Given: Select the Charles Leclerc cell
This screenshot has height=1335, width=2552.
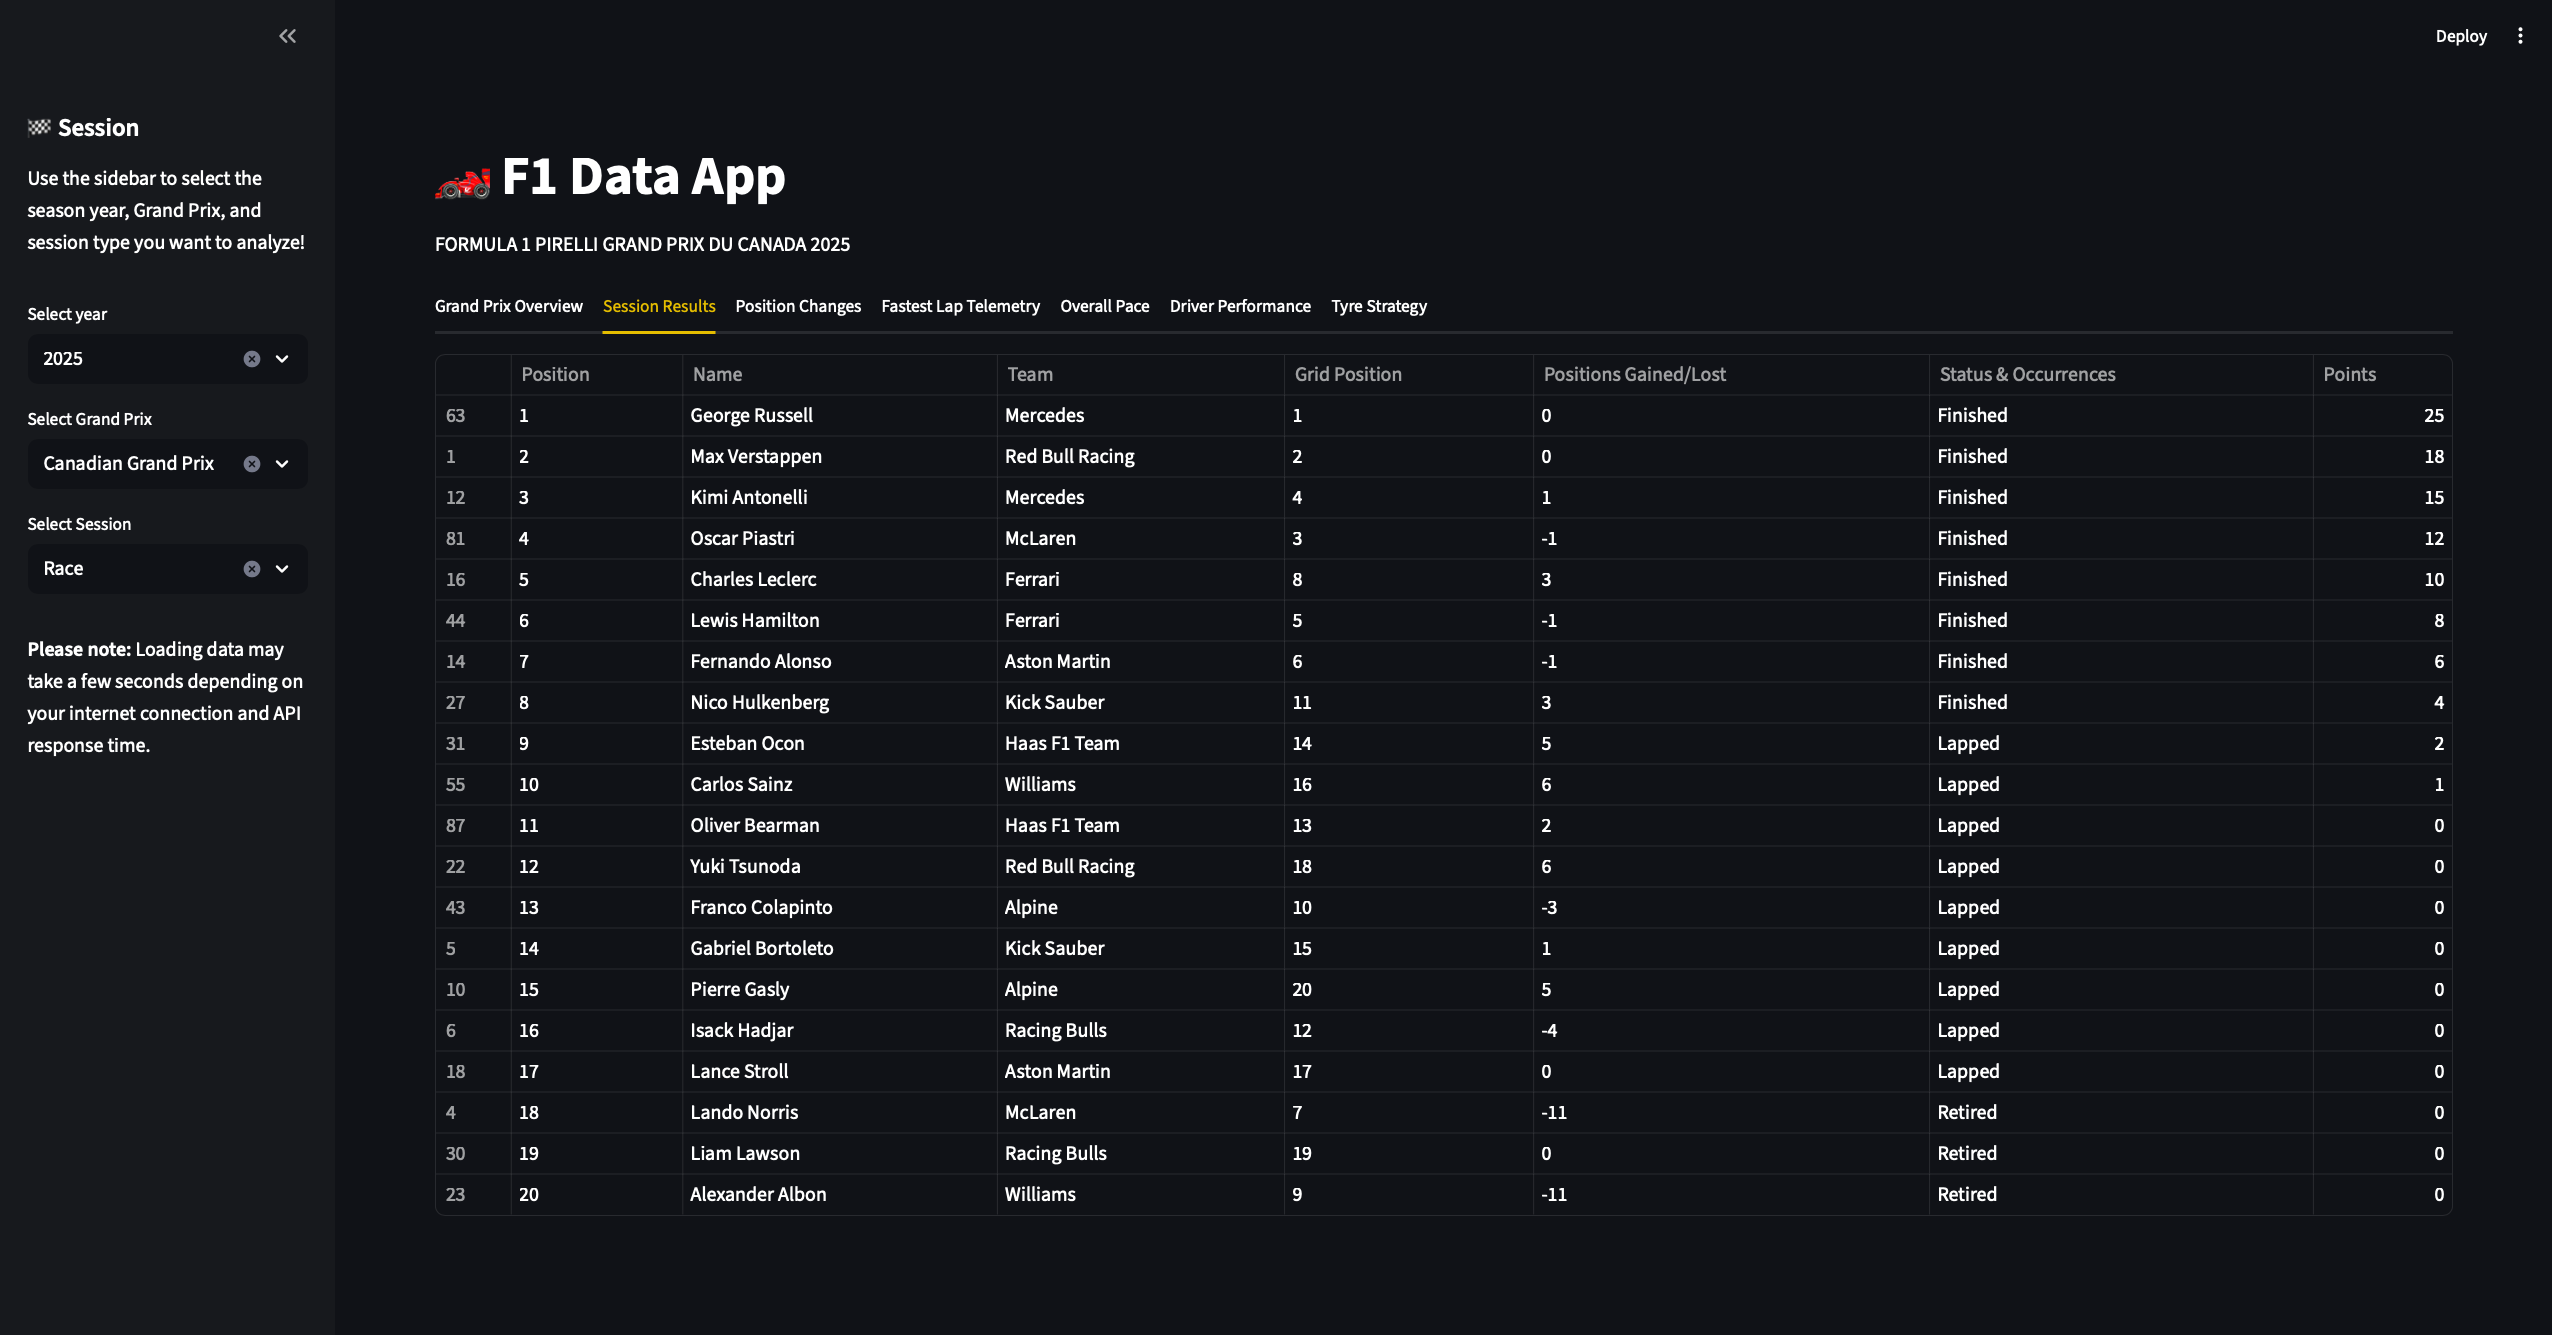Looking at the screenshot, I should click(840, 579).
